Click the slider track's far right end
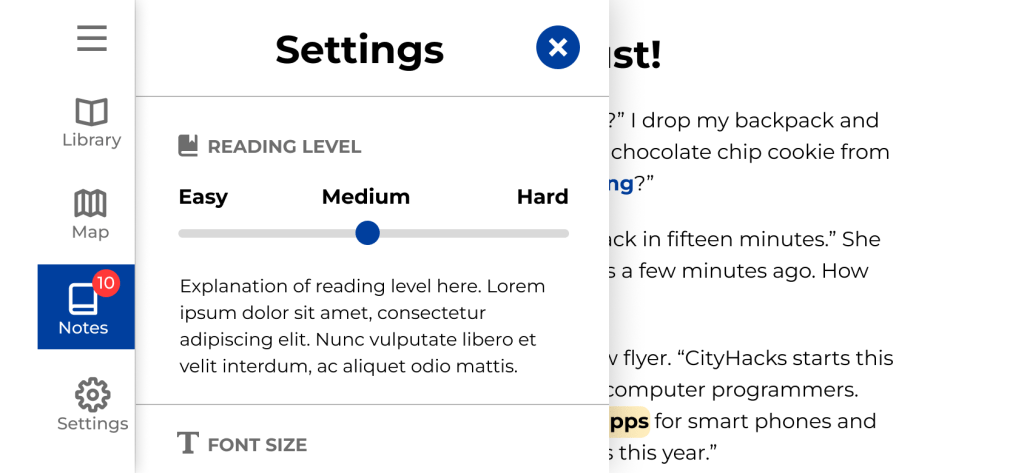The width and height of the screenshot is (1024, 473). coord(564,233)
